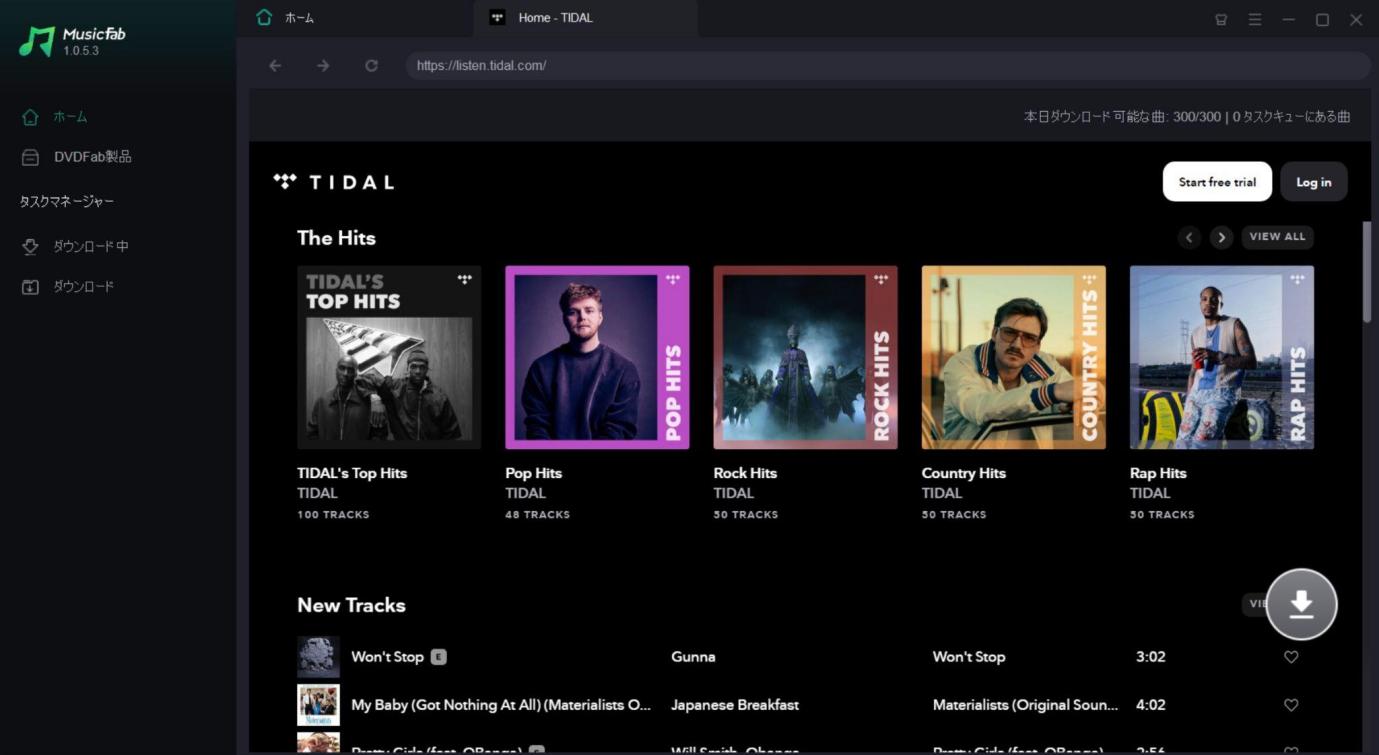The width and height of the screenshot is (1379, 755).
Task: Open Rock Hits playlist cover
Action: coord(805,357)
